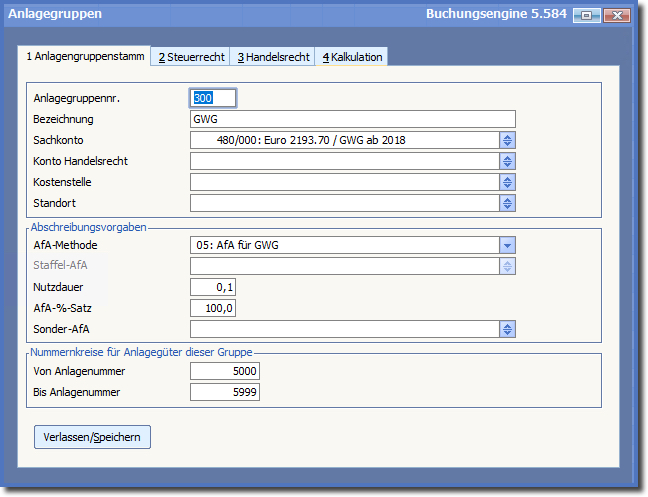Switch to the 3 Handelsrecht tab

tap(272, 57)
